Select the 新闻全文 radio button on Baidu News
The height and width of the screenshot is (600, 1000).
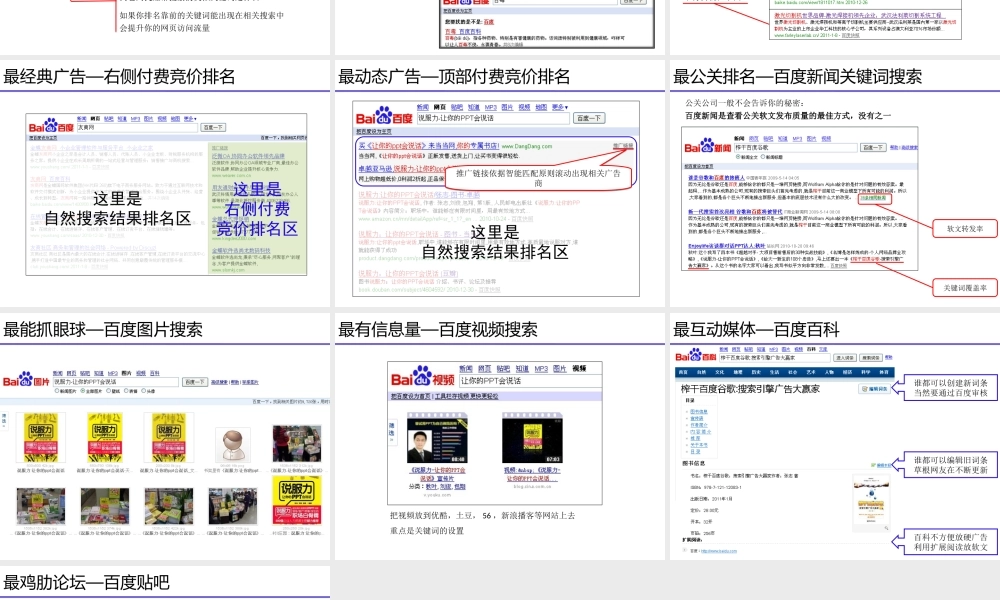point(738,158)
